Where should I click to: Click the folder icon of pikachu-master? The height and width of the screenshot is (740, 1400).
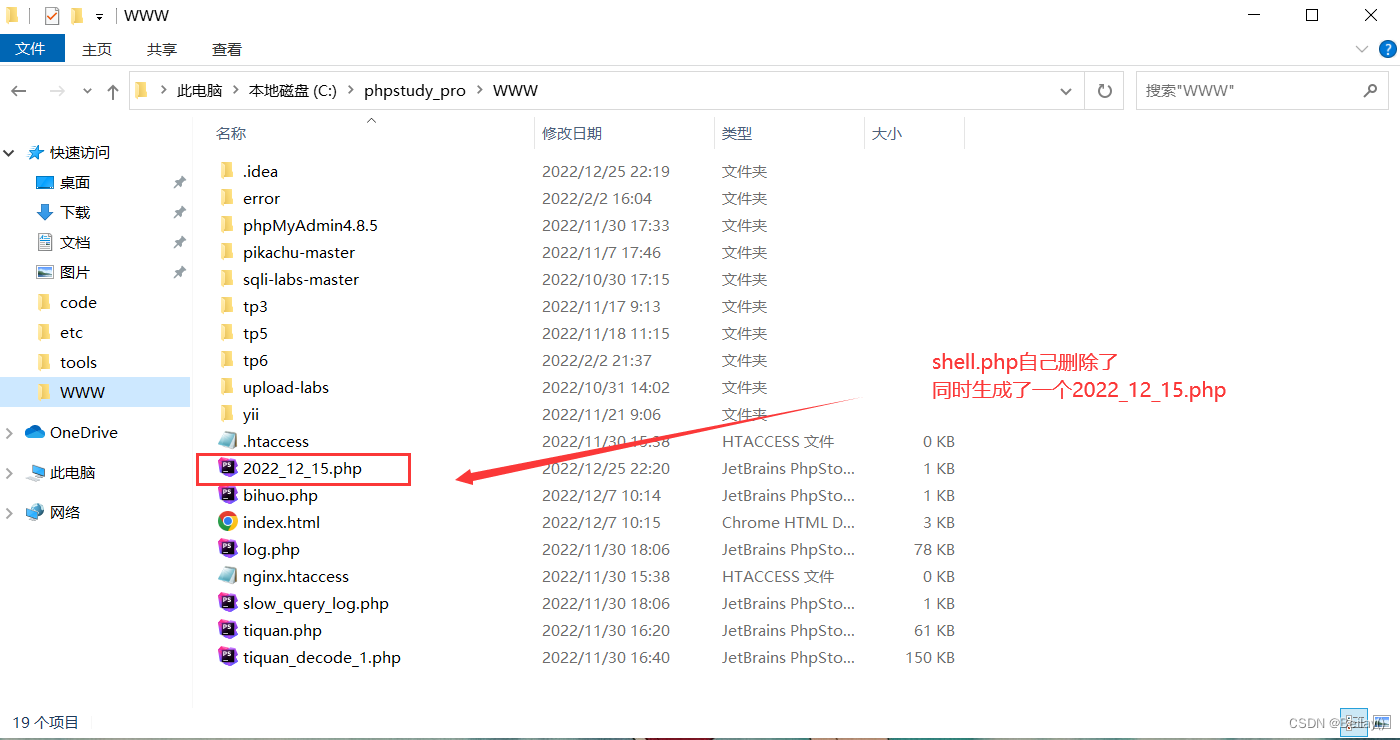pos(227,251)
